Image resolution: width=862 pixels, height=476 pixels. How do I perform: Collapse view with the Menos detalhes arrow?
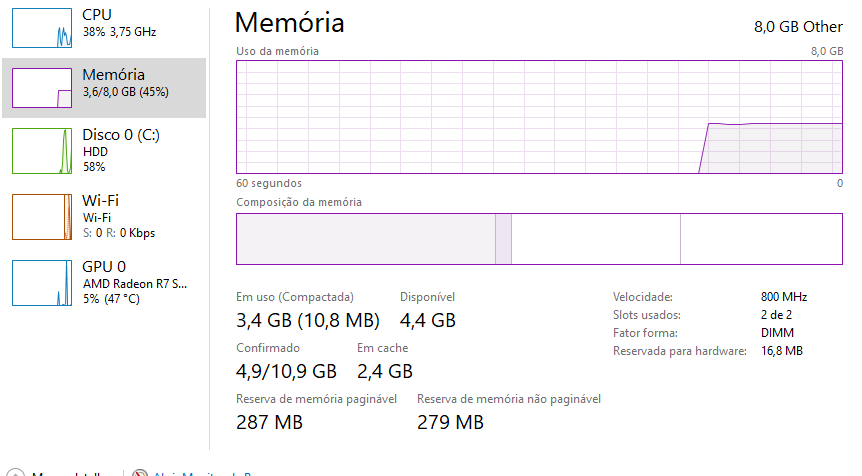pyautogui.click(x=14, y=473)
